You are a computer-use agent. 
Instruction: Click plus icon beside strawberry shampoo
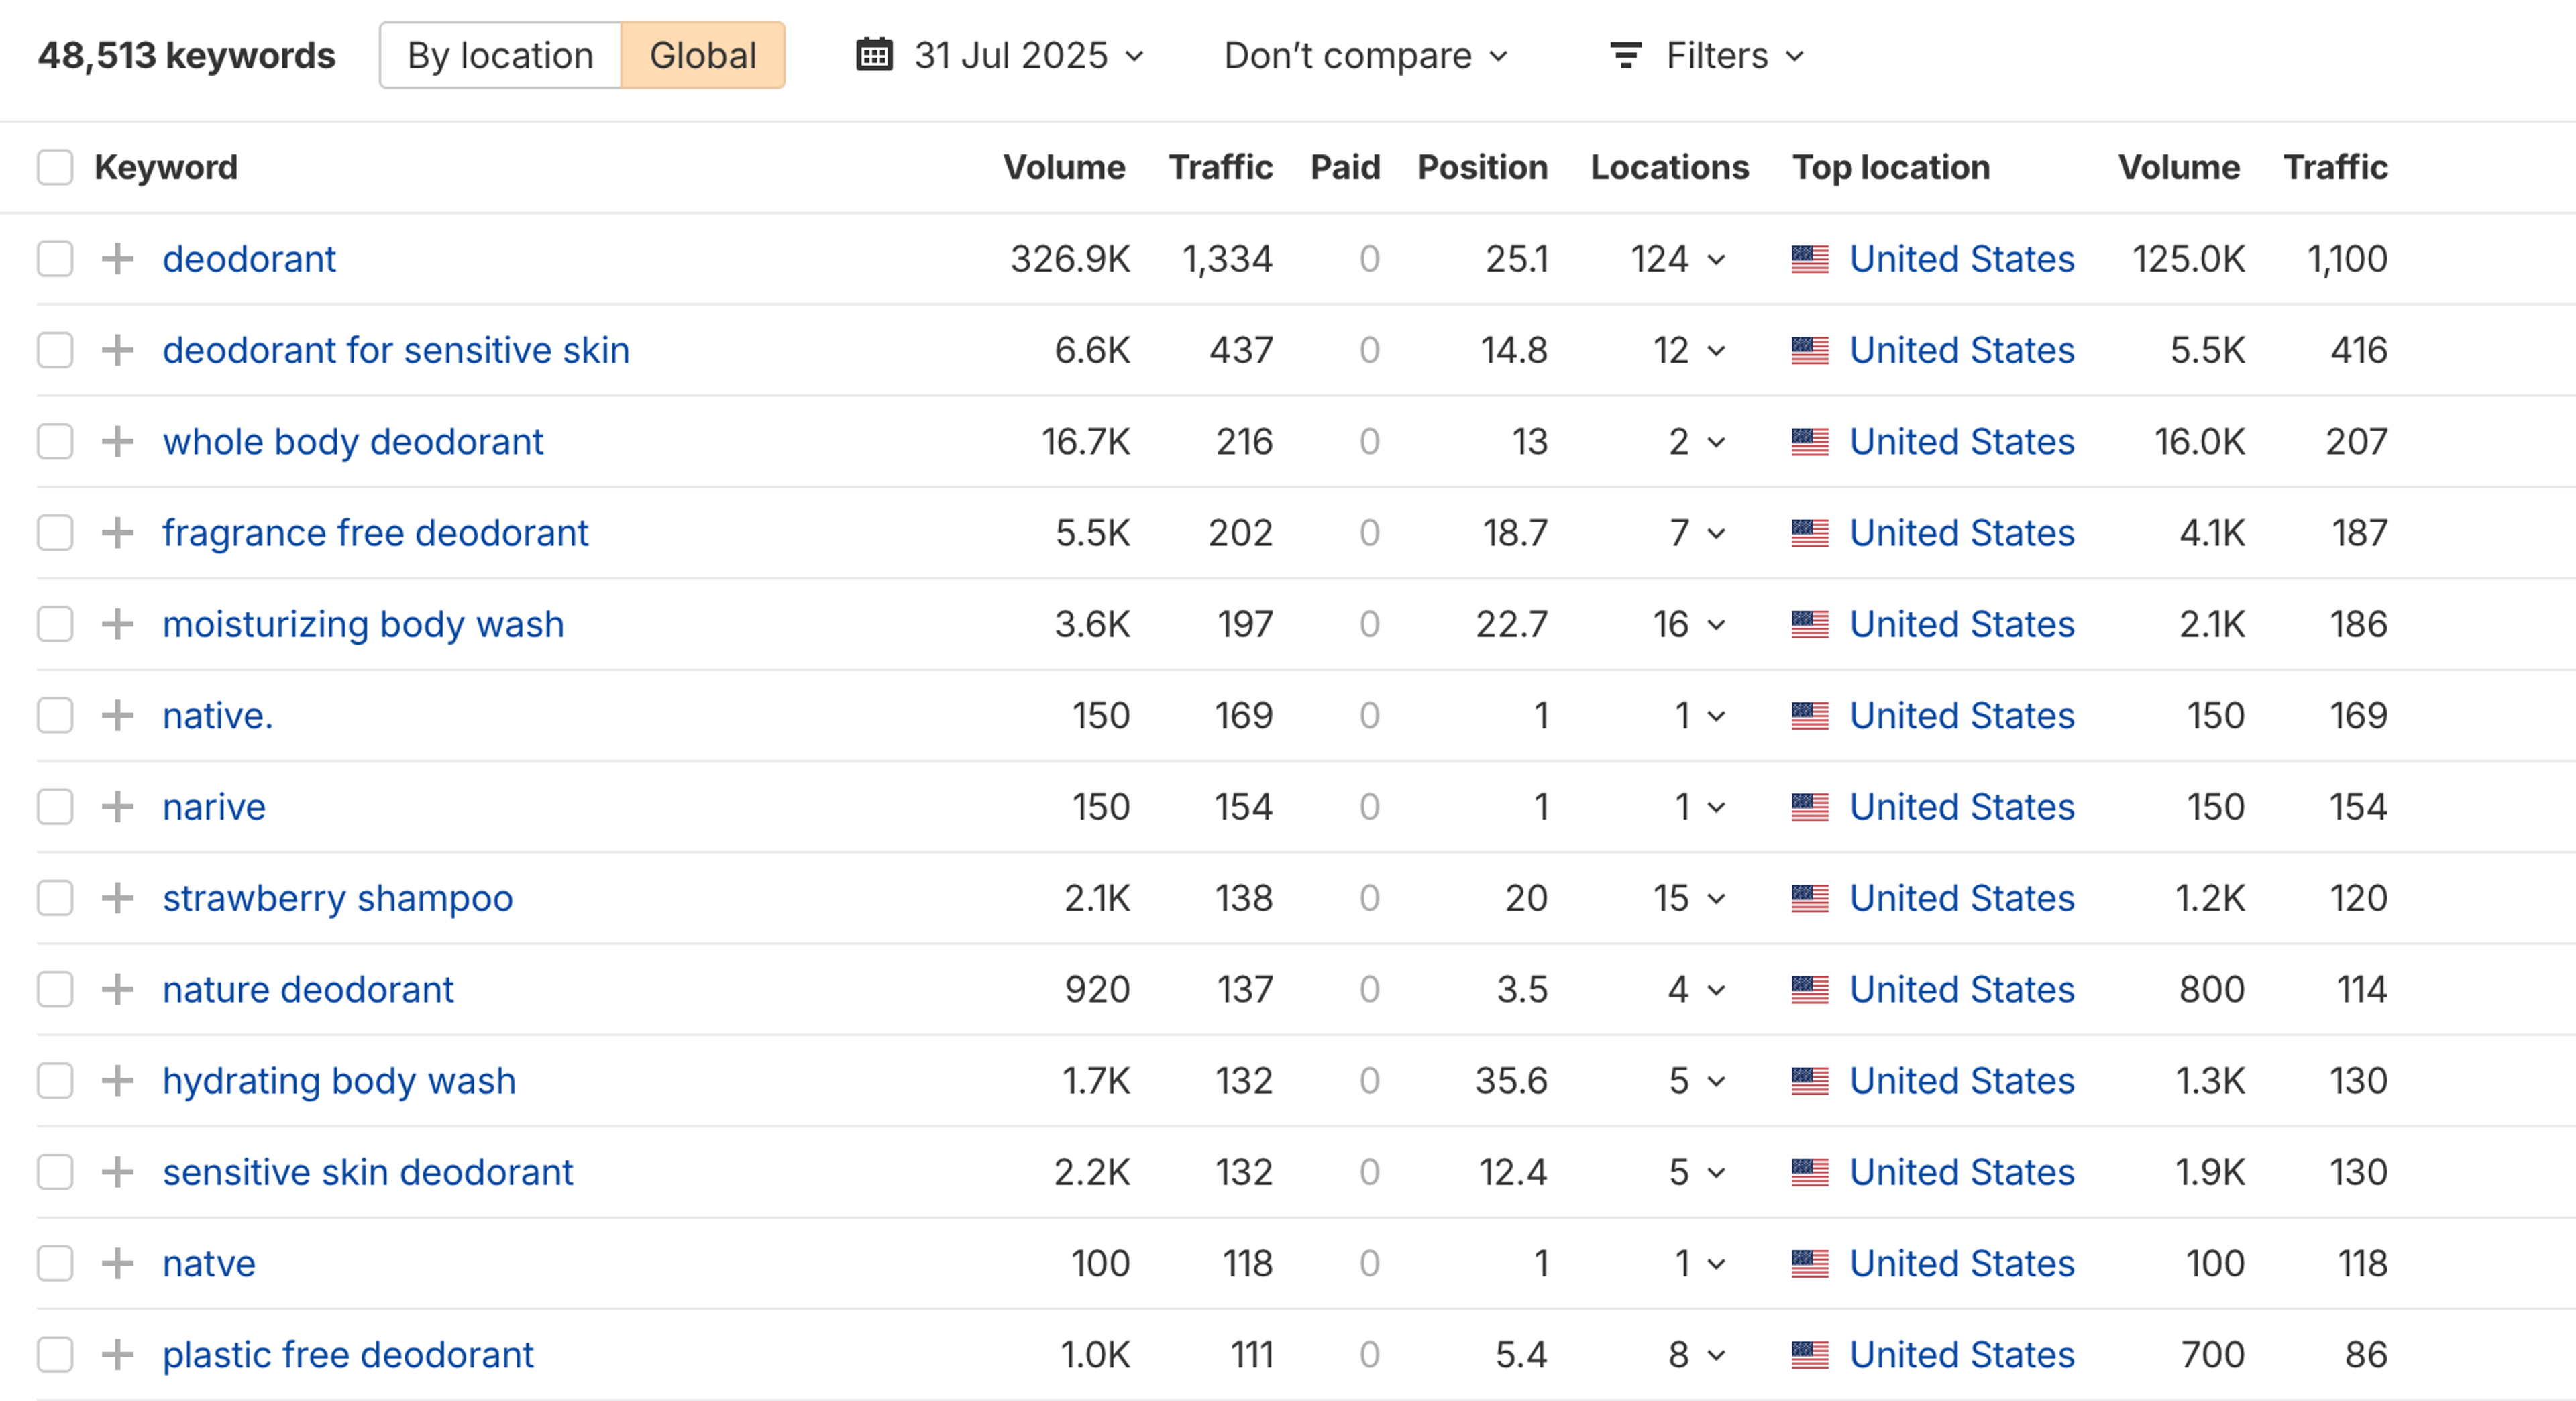click(118, 898)
